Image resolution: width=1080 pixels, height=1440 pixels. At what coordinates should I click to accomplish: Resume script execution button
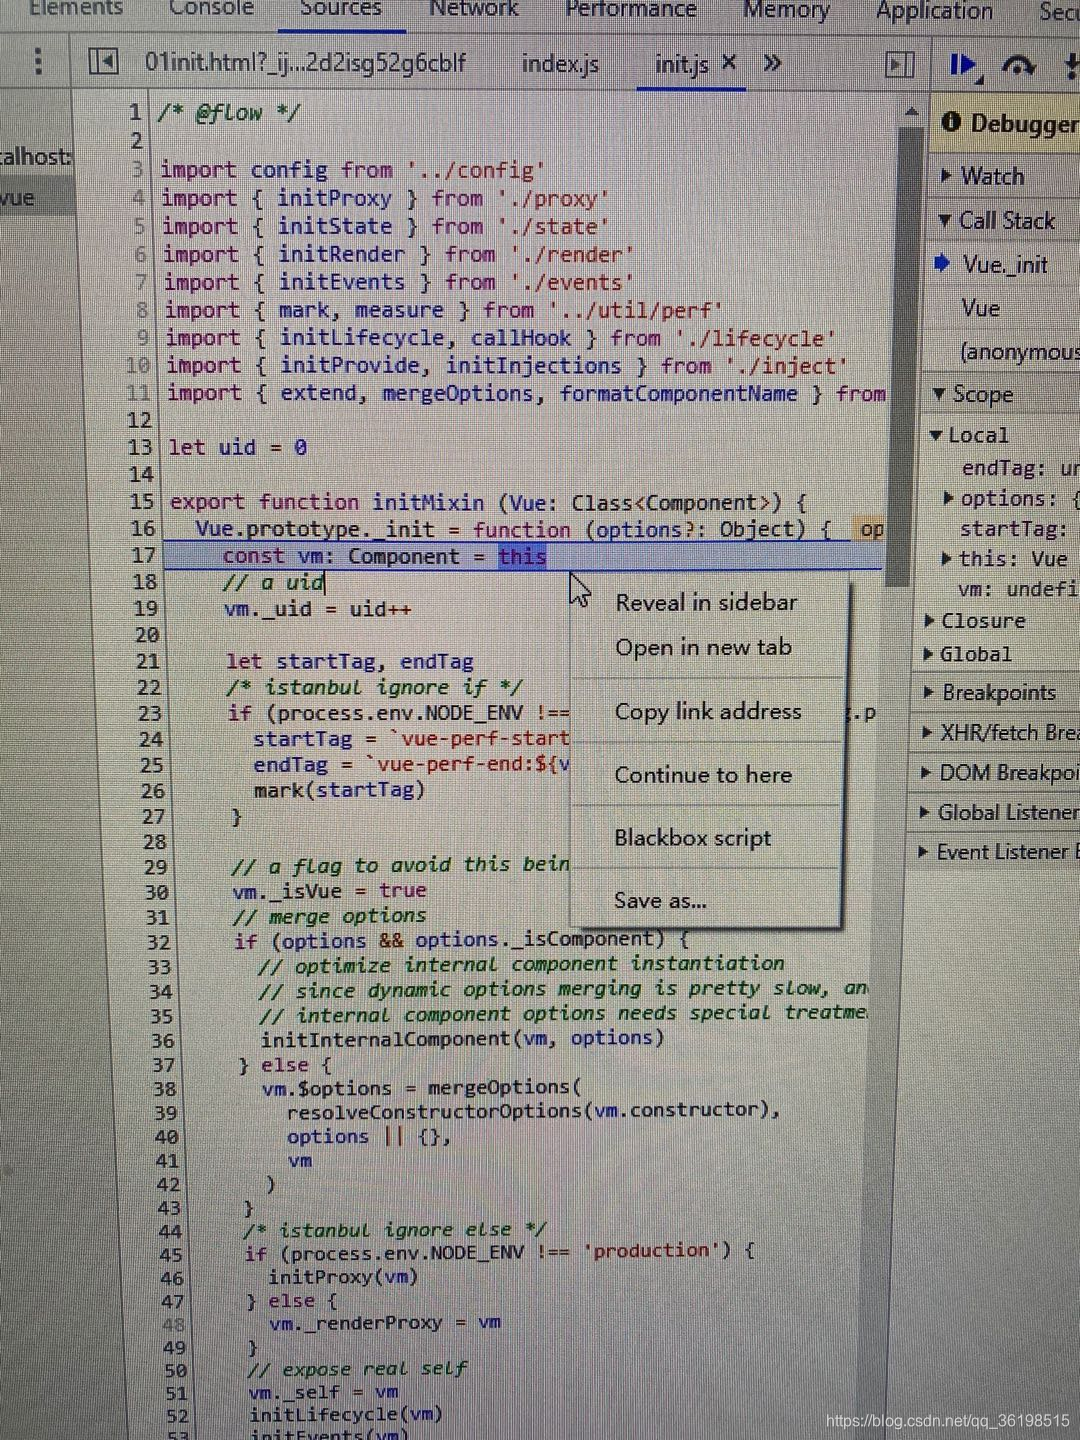(963, 65)
